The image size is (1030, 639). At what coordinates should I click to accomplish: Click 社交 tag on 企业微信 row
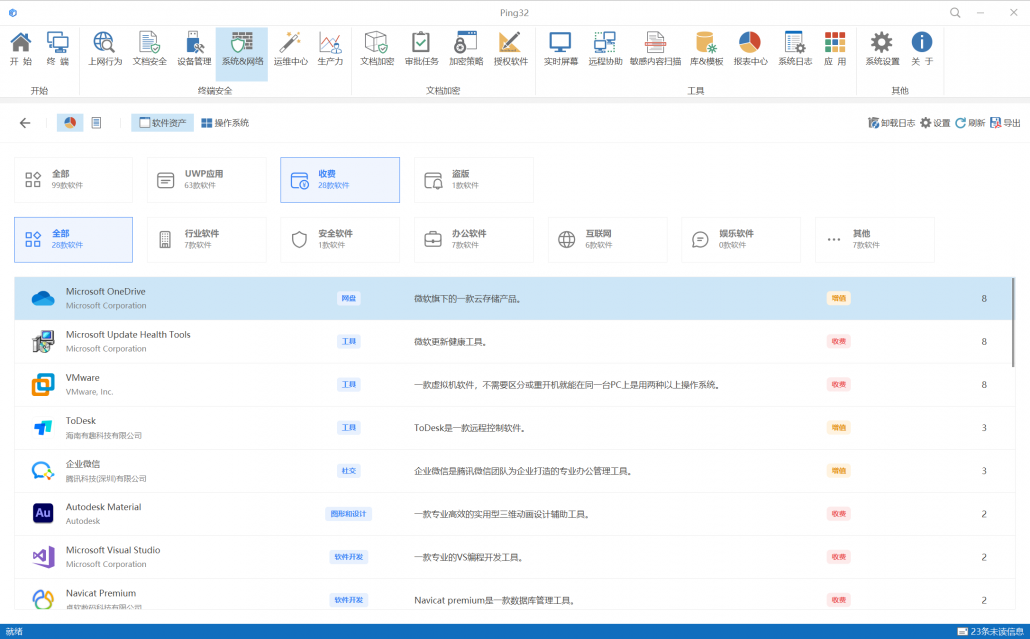tap(348, 471)
